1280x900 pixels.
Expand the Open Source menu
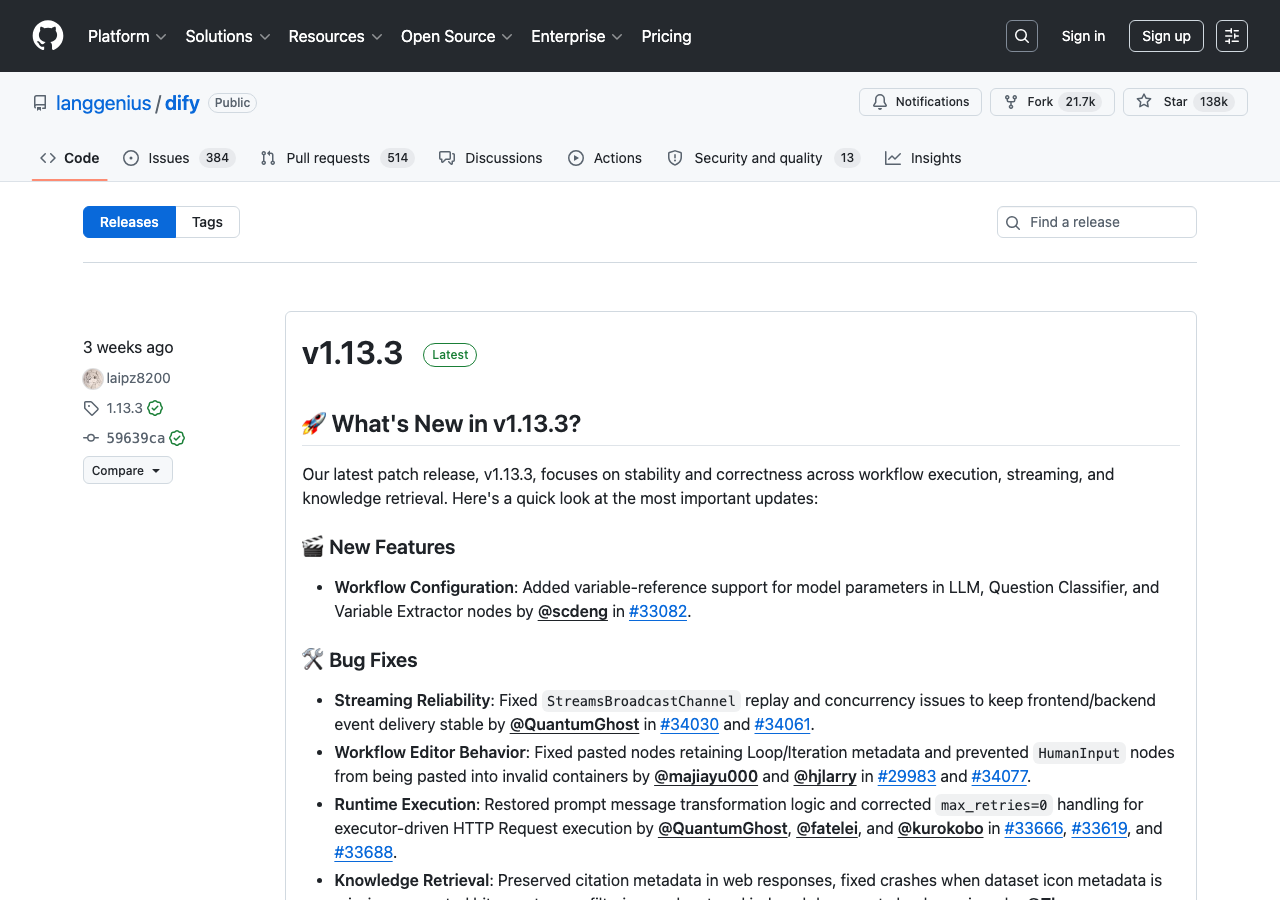456,36
